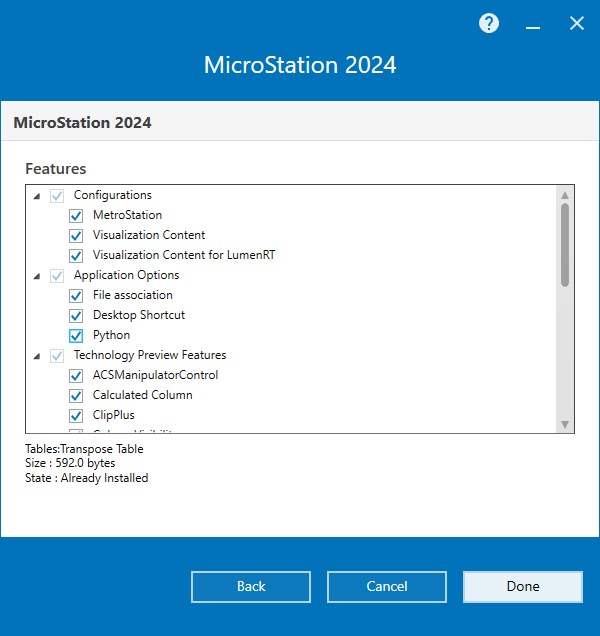Select the Desktop Shortcut label
Screen dimensions: 600x636
[139, 315]
